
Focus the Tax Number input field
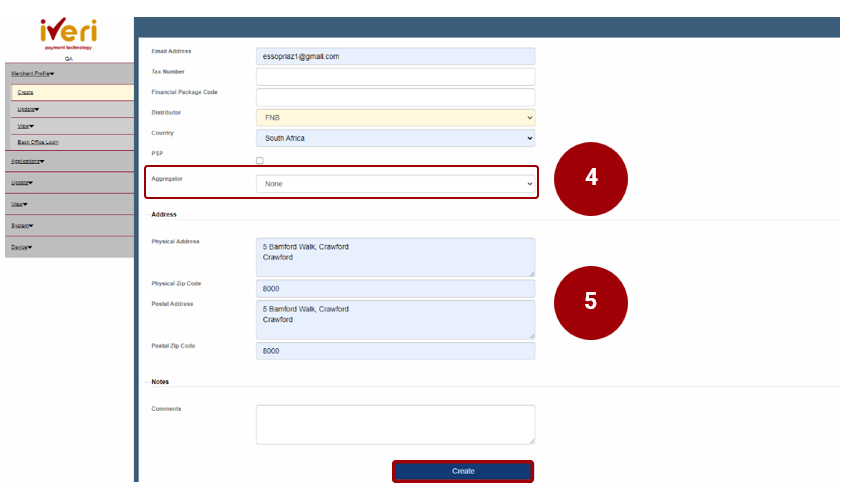point(395,77)
